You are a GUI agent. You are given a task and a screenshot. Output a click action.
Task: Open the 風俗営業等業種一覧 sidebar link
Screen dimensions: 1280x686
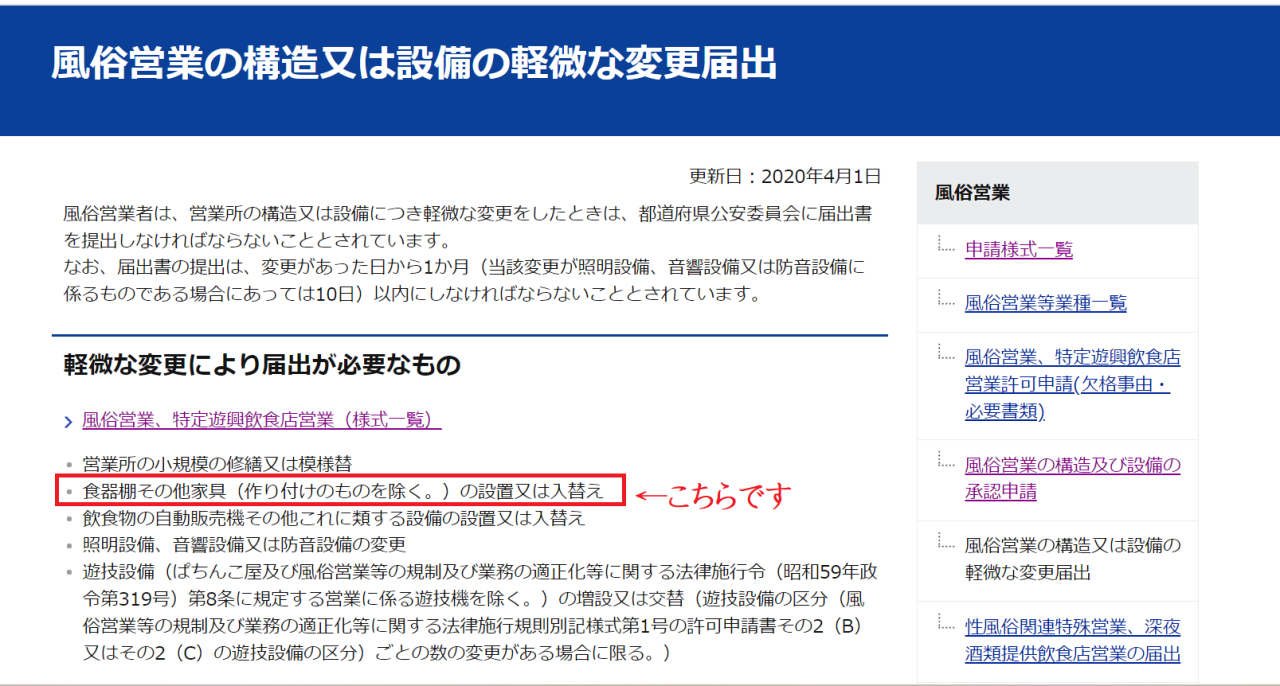[x=1045, y=304]
